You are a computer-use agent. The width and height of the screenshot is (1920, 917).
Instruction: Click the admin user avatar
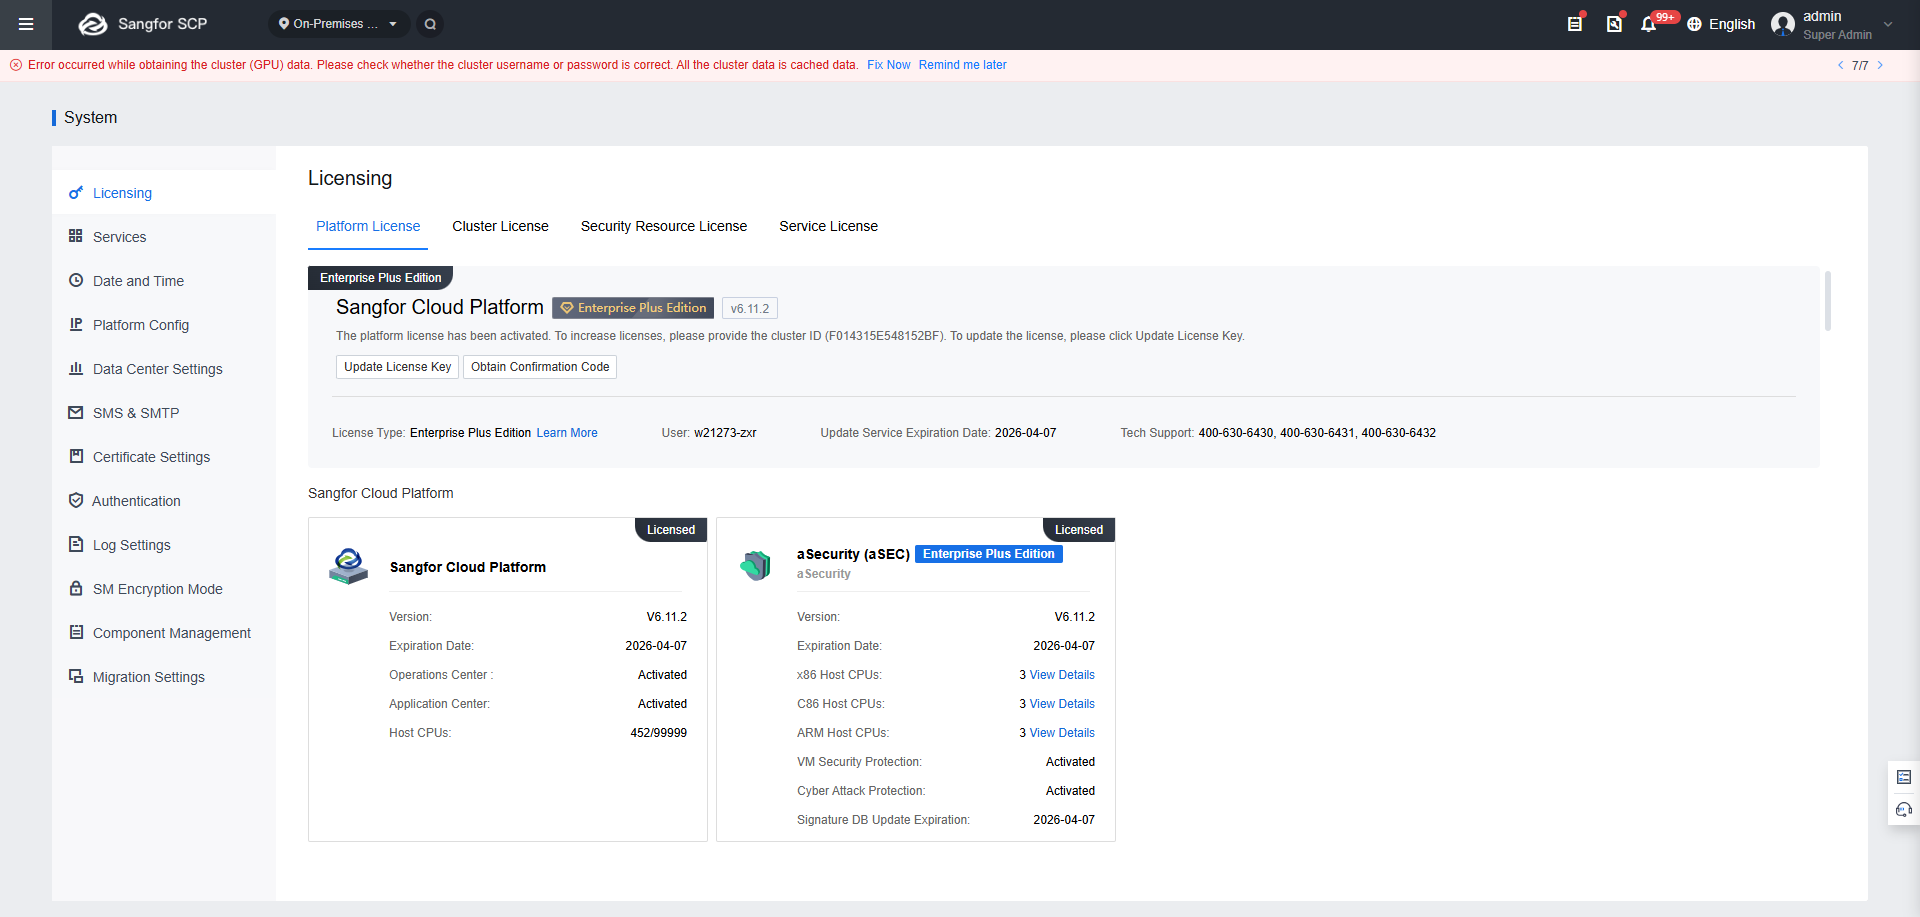pyautogui.click(x=1783, y=24)
